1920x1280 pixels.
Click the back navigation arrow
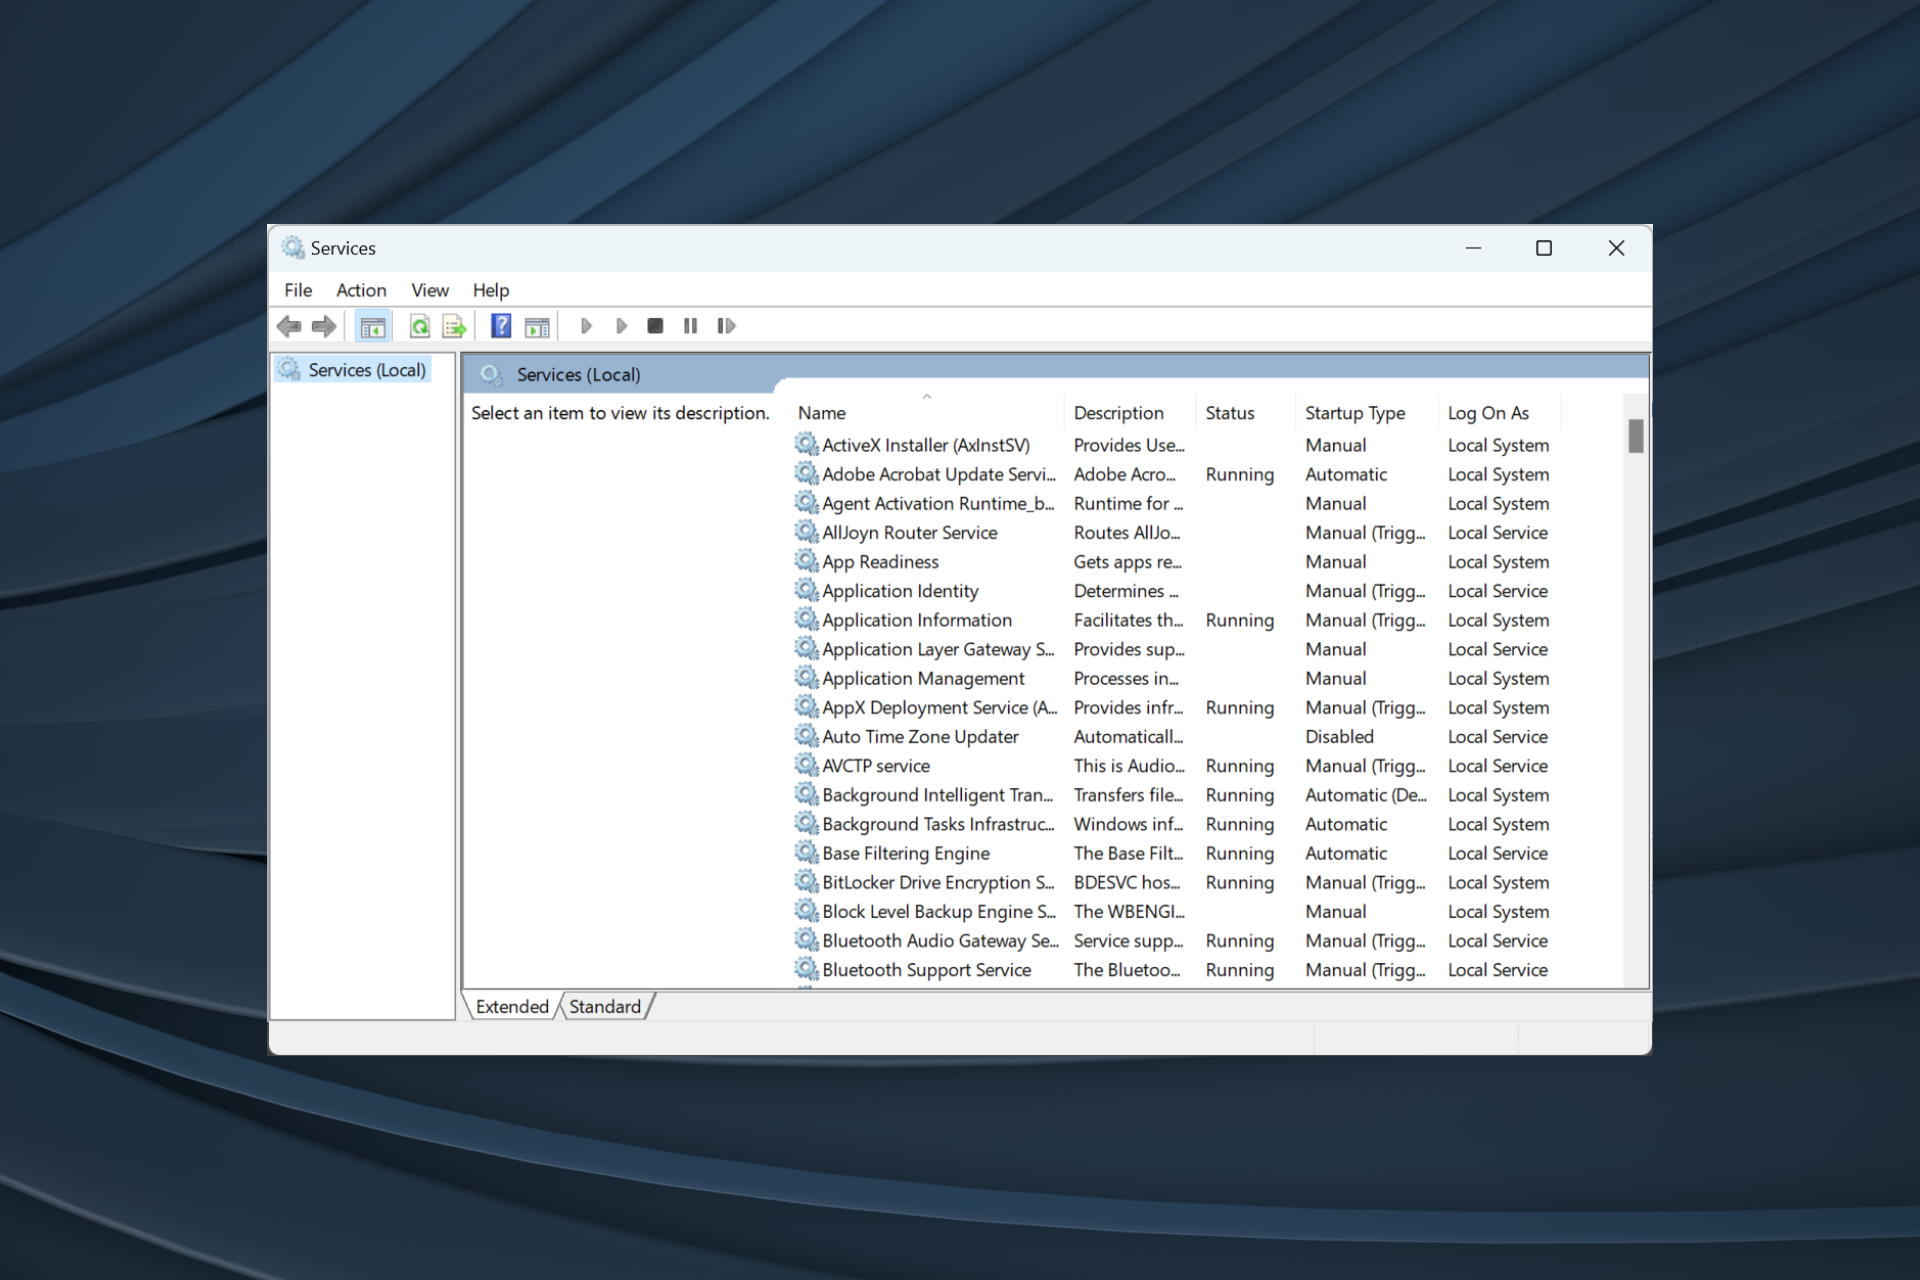pos(289,325)
